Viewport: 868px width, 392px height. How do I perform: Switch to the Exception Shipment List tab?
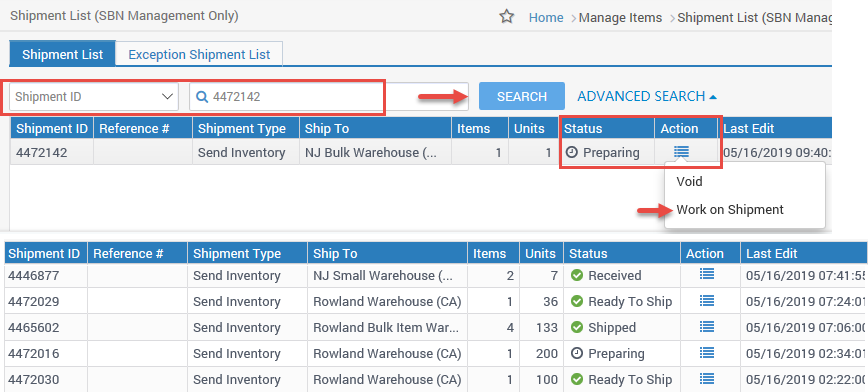(199, 54)
